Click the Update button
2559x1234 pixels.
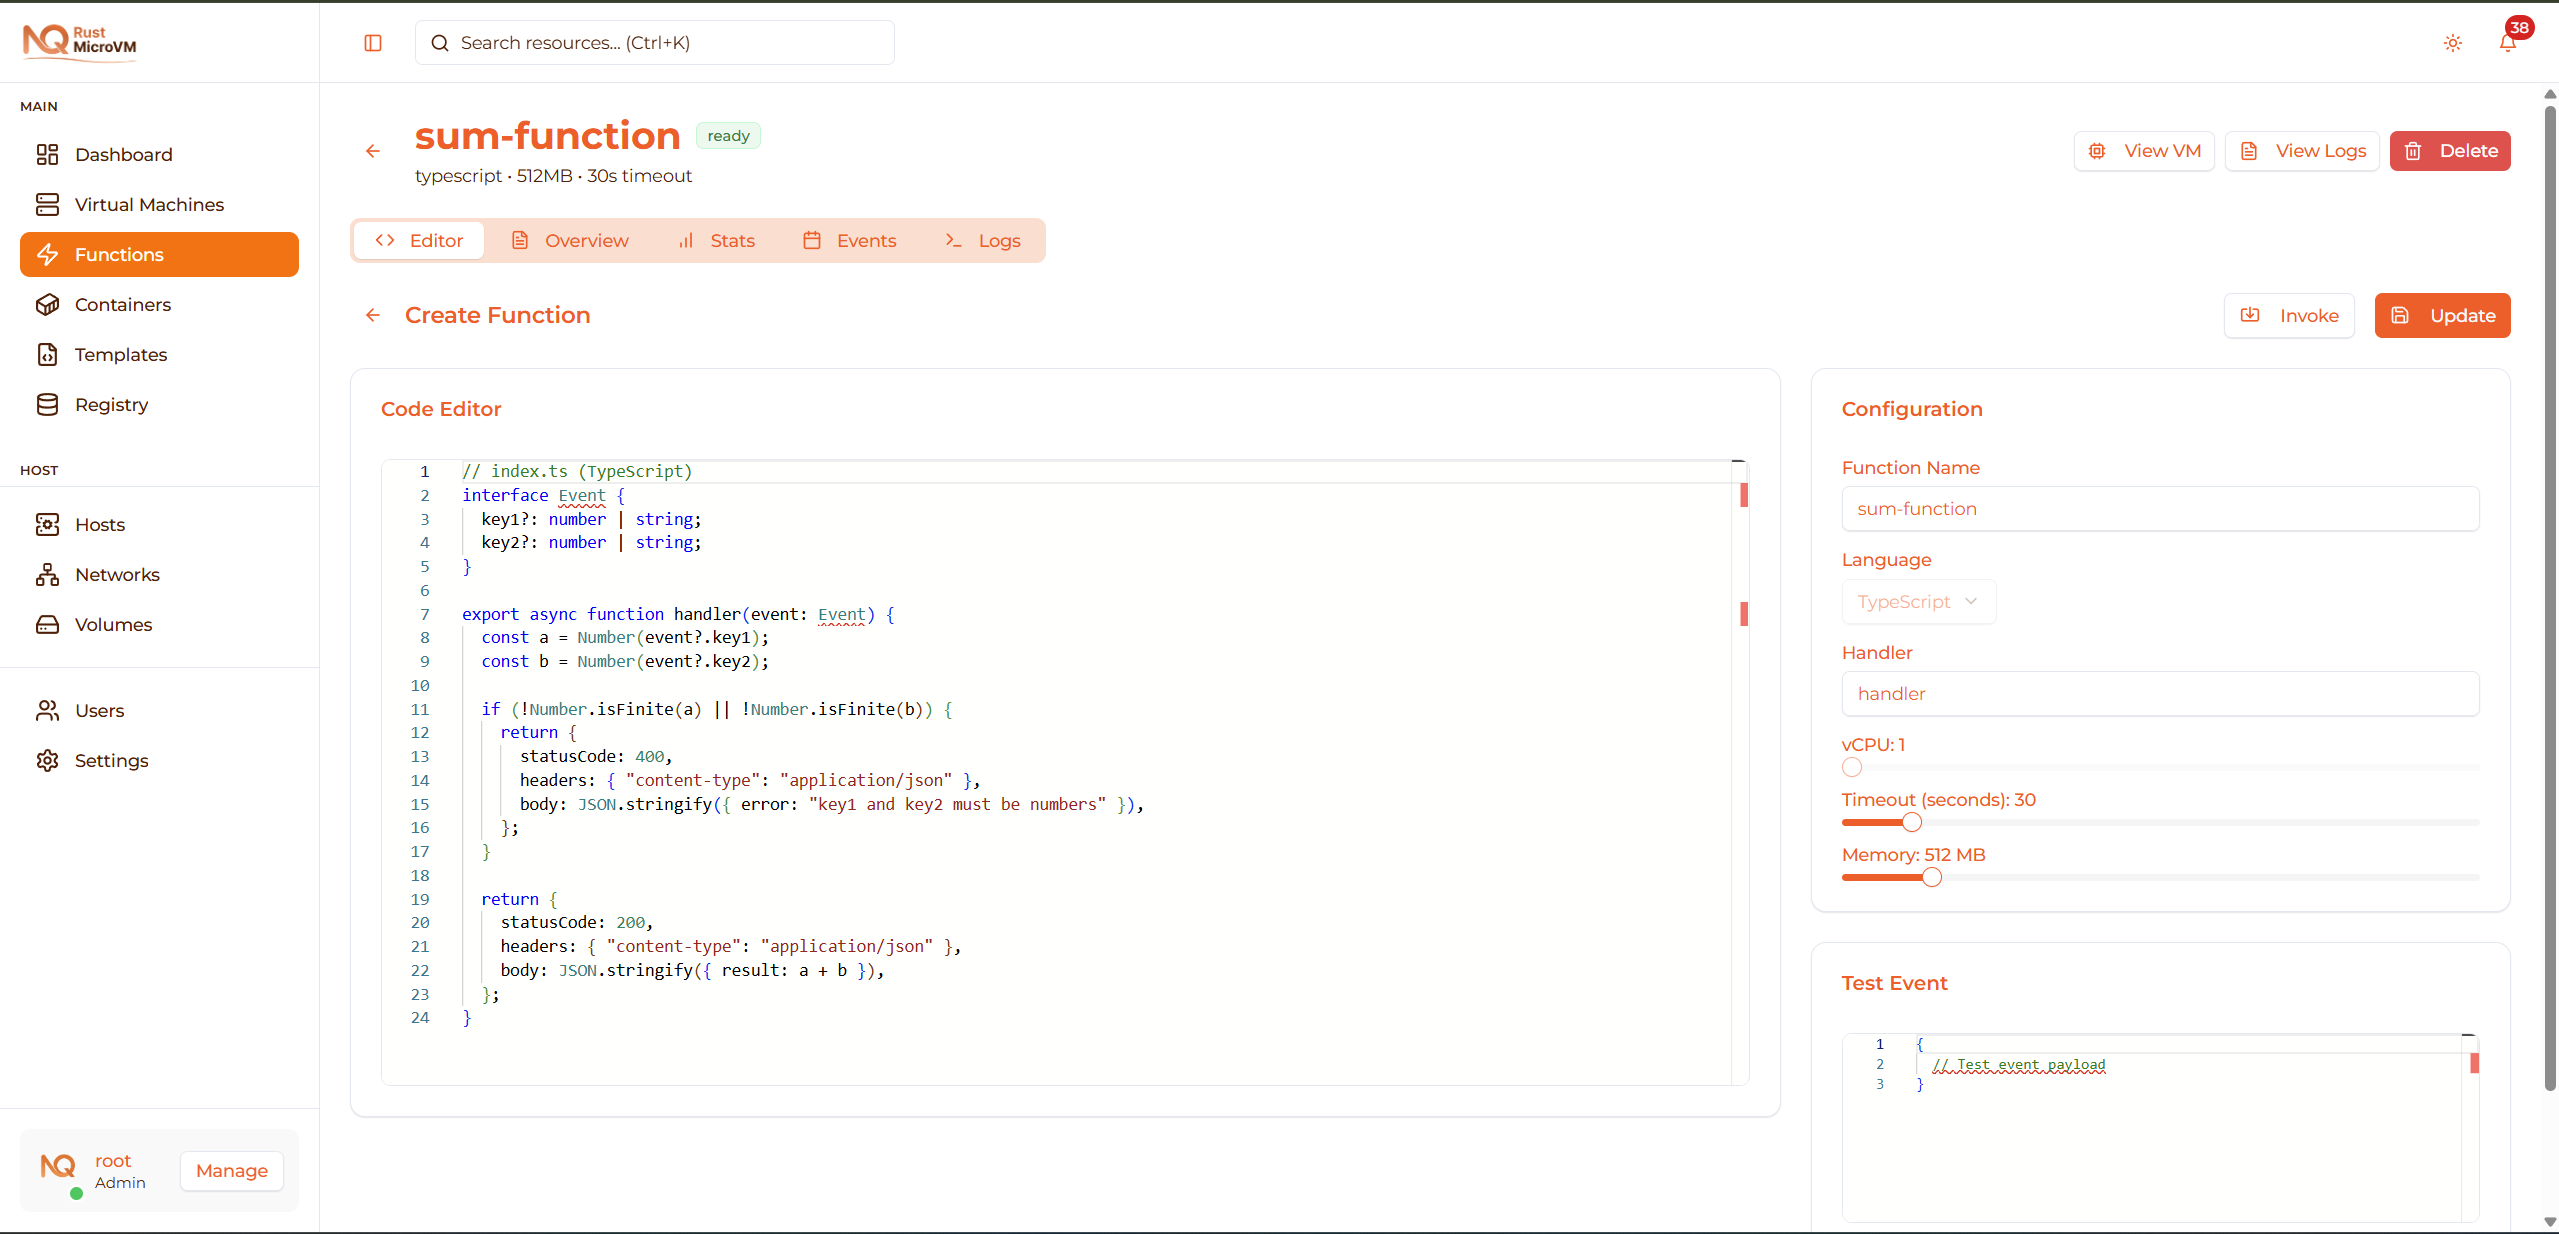(x=2442, y=315)
